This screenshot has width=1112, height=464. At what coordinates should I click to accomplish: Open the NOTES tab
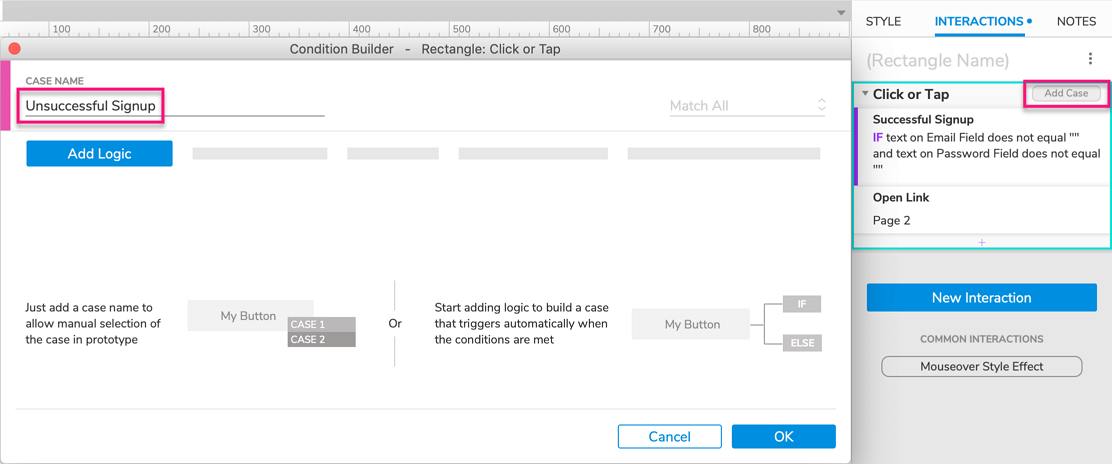1076,21
